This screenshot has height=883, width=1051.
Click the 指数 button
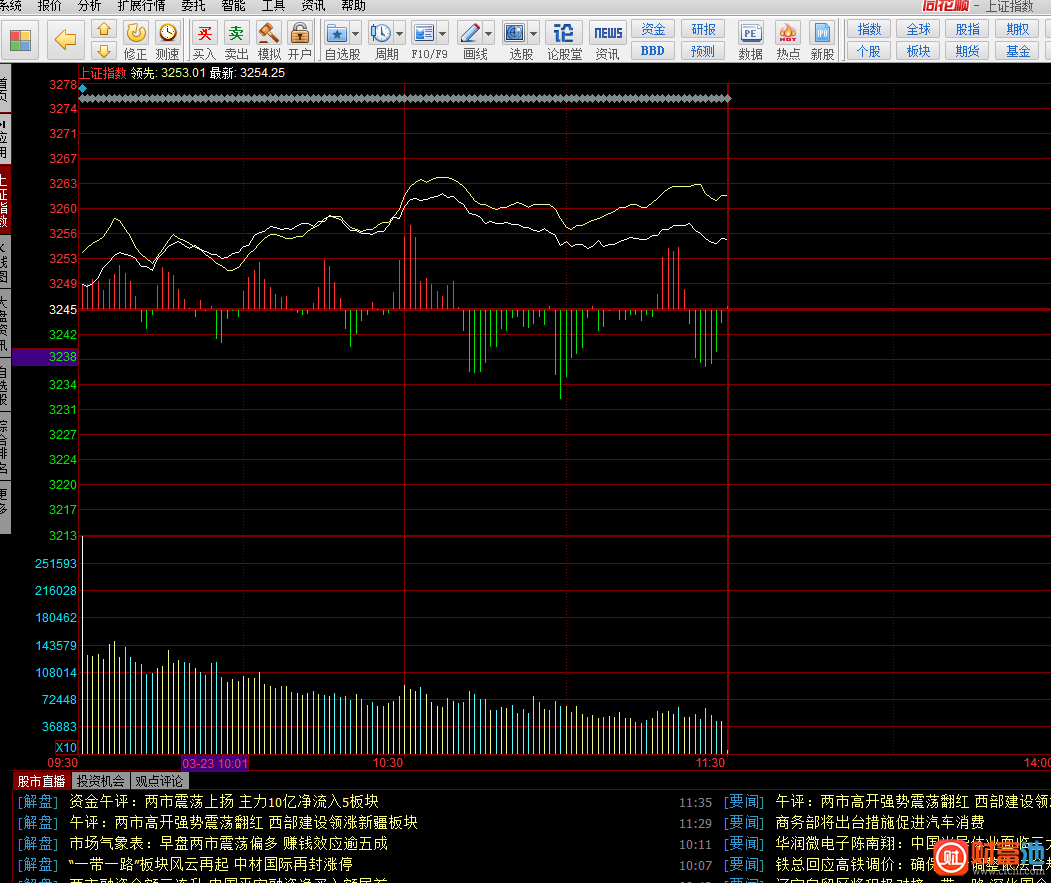[869, 29]
